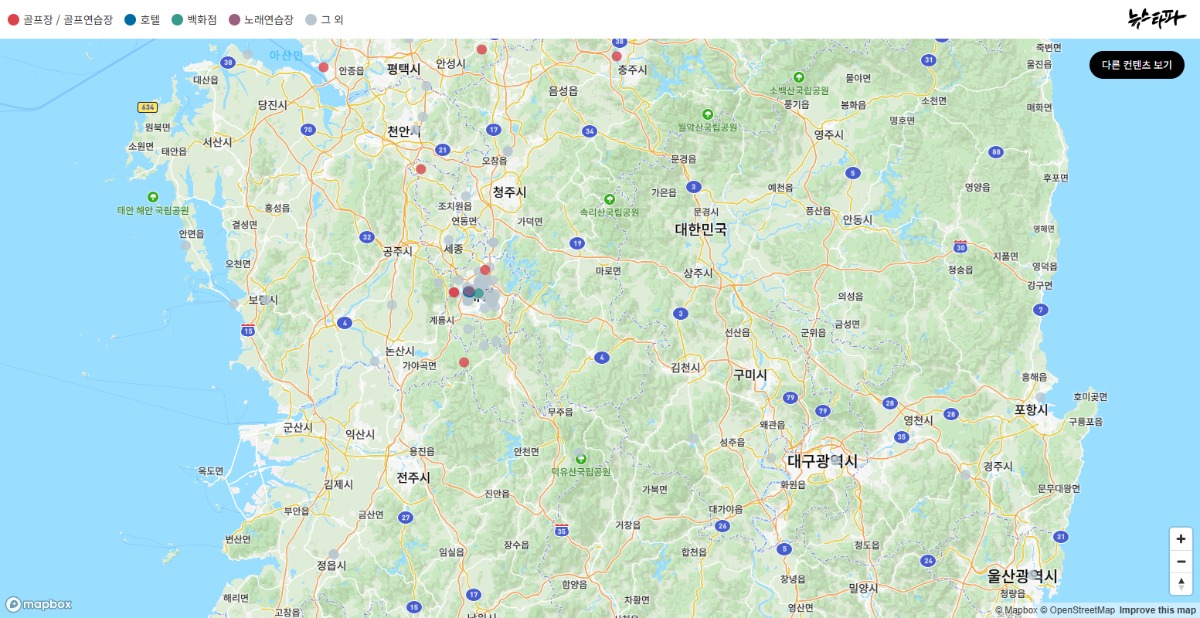Click the blue 호텔 legend dot
This screenshot has width=1200, height=618.
pyautogui.click(x=130, y=19)
